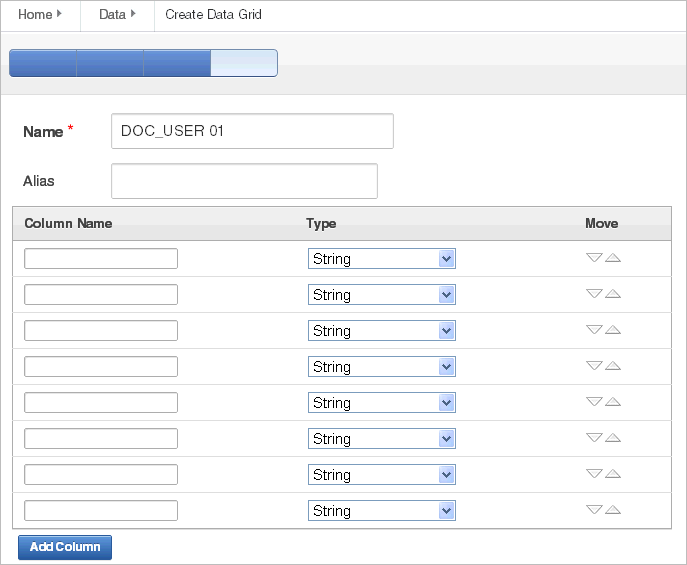687x565 pixels.
Task: Click move-down arrow in second column row
Action: 594,293
